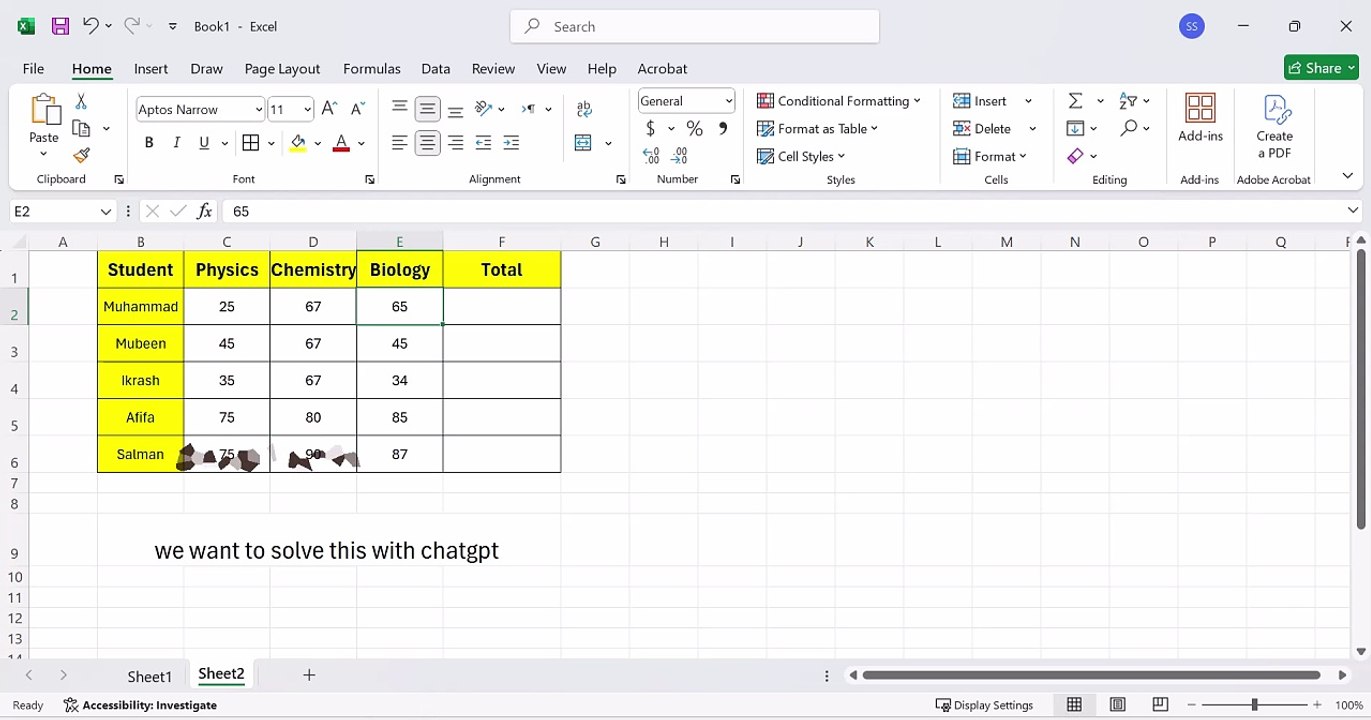Click the formula bar showing 65

pyautogui.click(x=785, y=211)
